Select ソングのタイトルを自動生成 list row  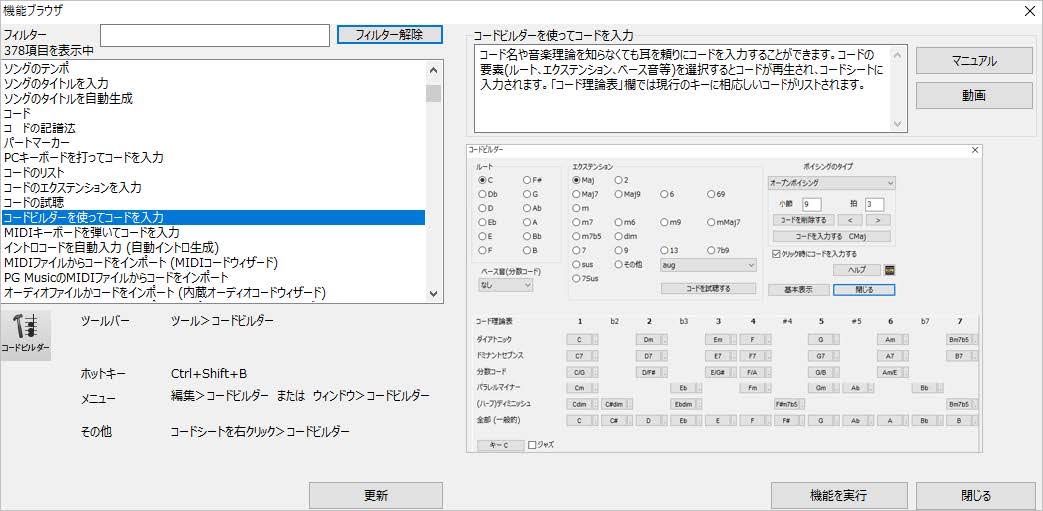point(213,98)
